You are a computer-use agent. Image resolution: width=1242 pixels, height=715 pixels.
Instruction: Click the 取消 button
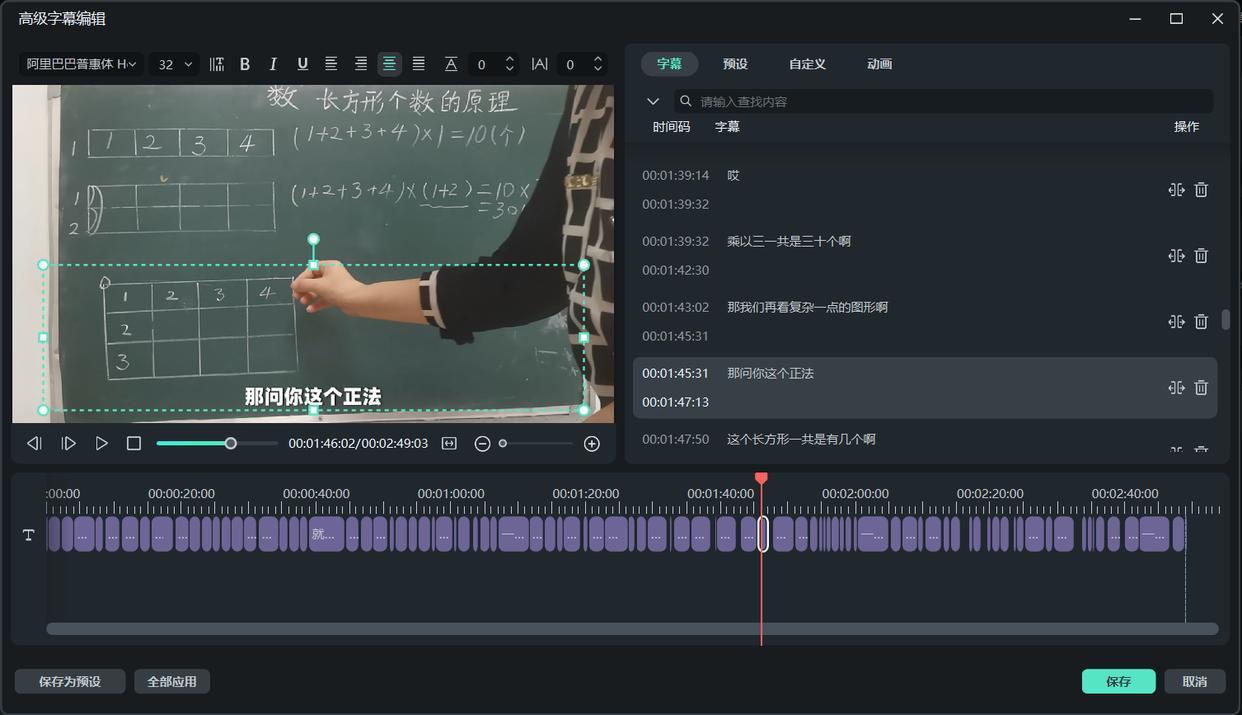pyautogui.click(x=1195, y=681)
